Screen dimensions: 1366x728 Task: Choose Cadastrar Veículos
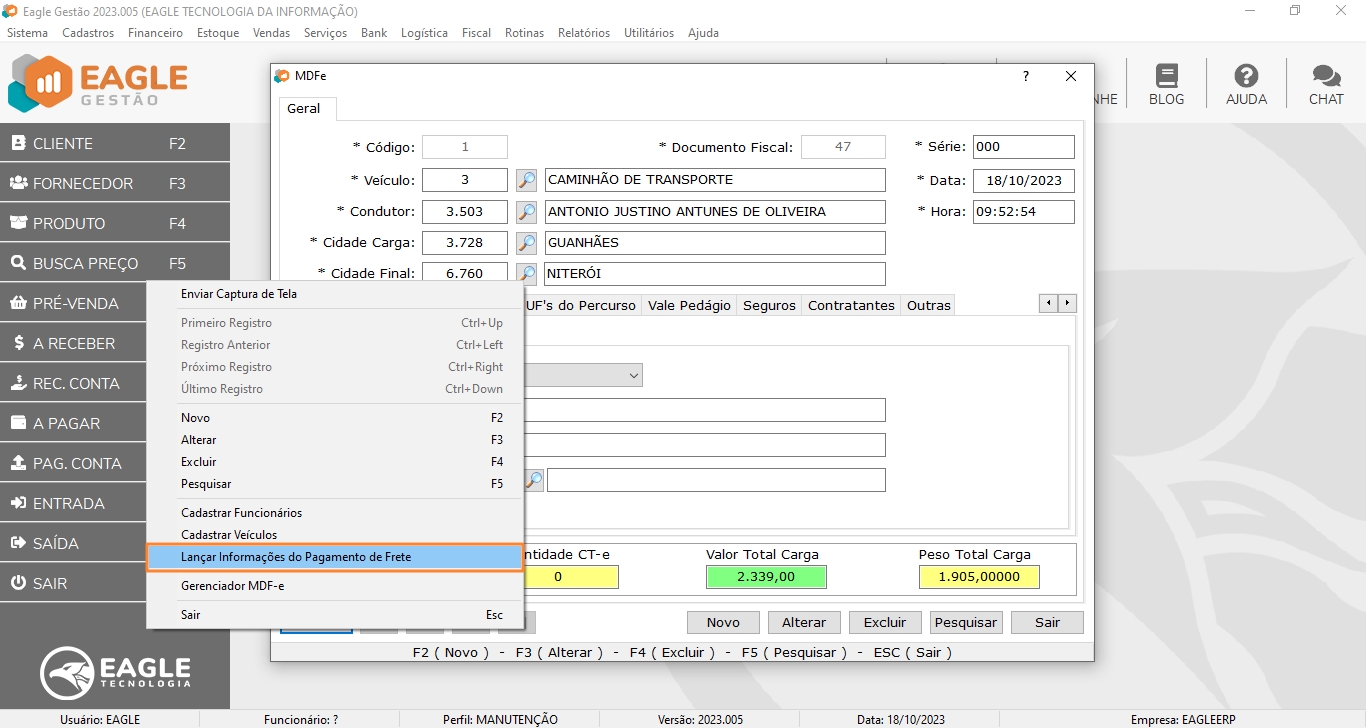[x=335, y=535]
